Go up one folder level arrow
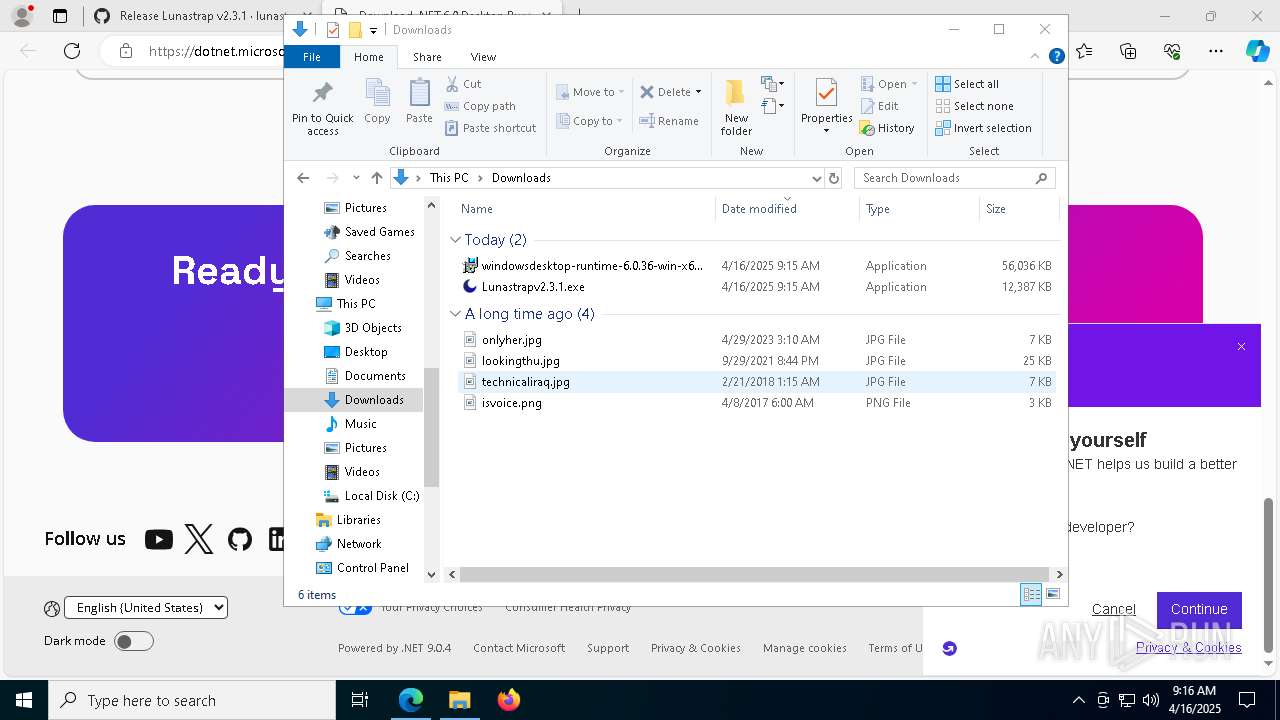 pos(376,178)
